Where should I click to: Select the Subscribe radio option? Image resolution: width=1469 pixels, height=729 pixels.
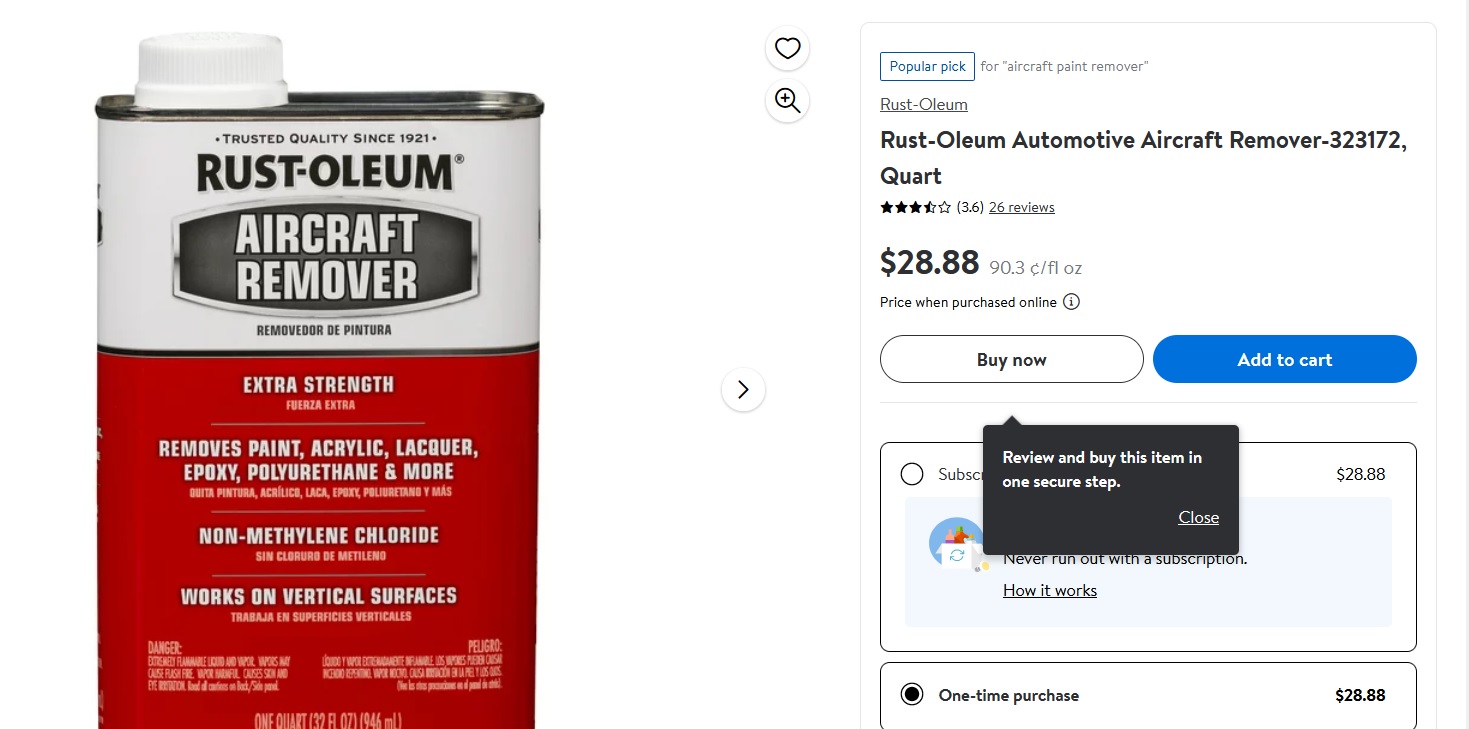(x=912, y=474)
